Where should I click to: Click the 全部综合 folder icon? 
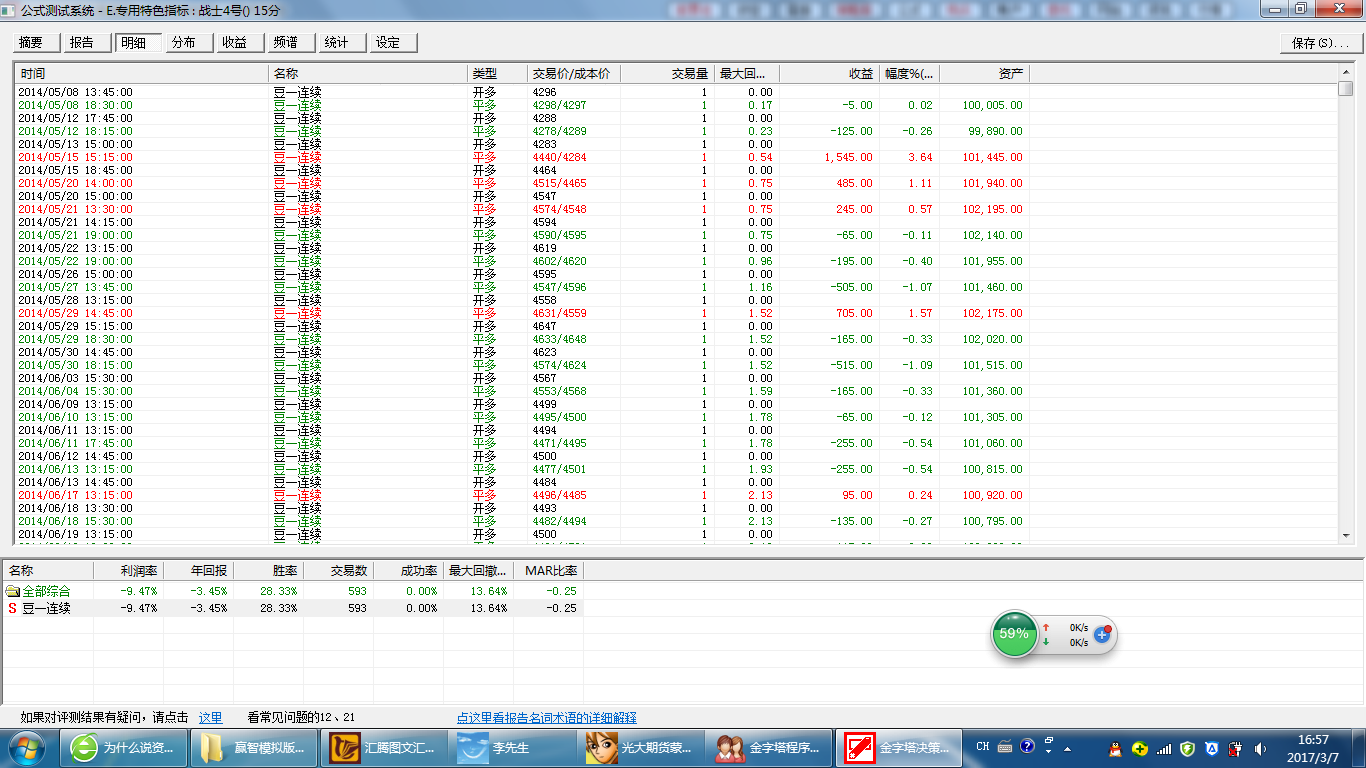[13, 591]
